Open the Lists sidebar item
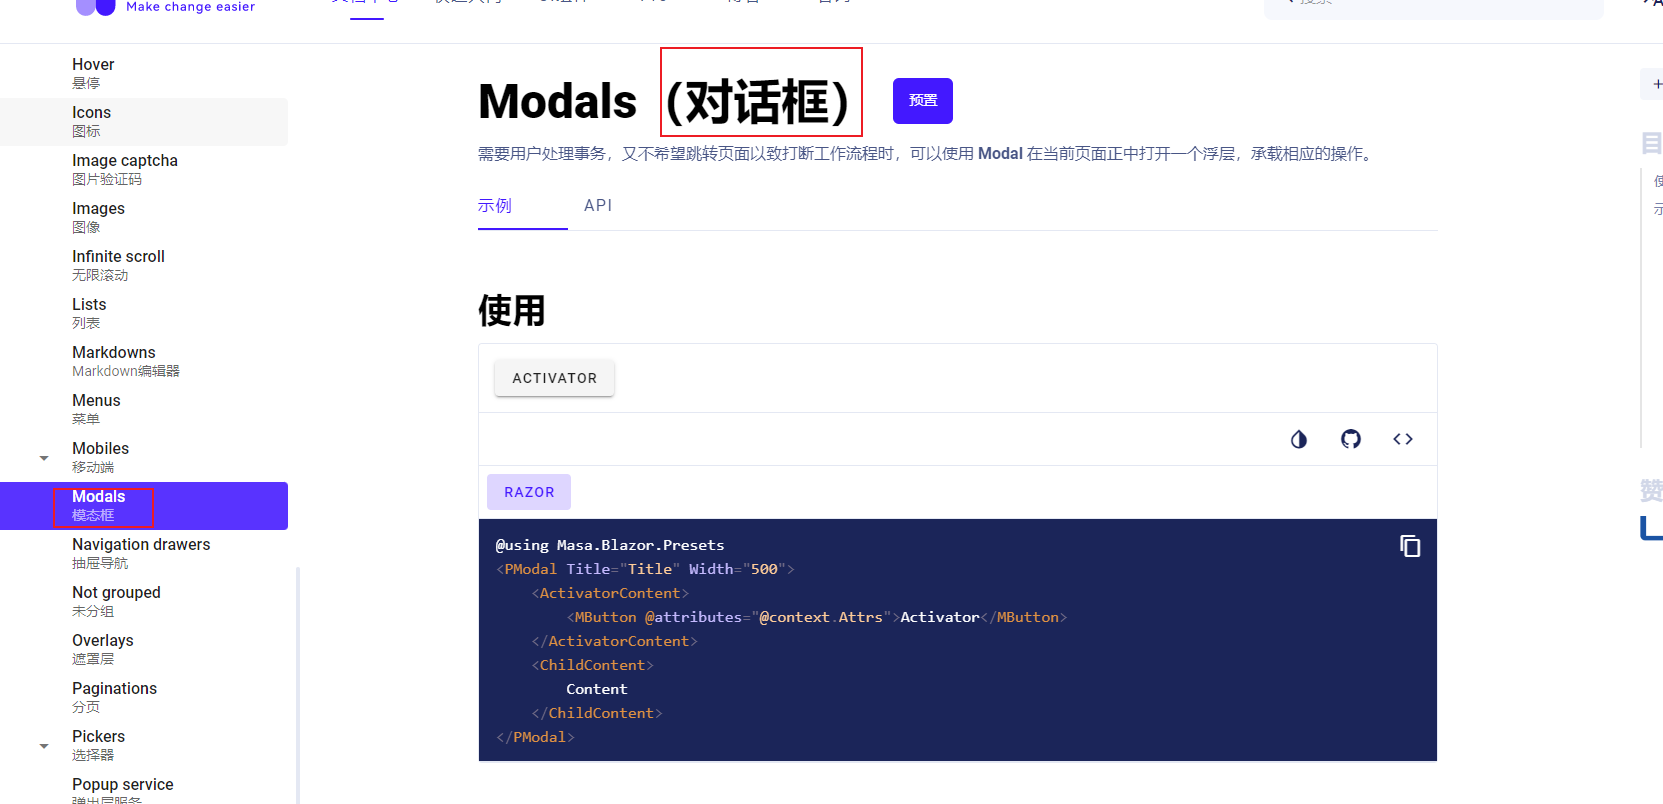 pos(144,313)
